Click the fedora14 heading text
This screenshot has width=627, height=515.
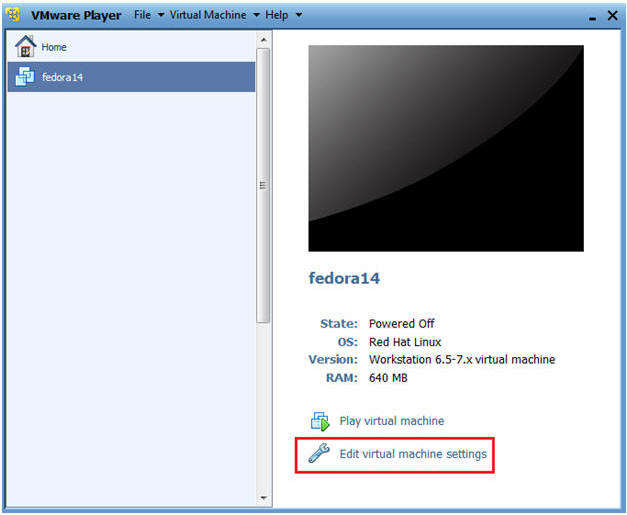coord(344,278)
